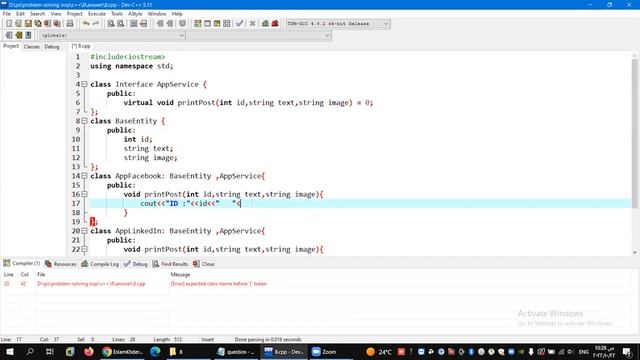Create a new source file from toolbar
The width and height of the screenshot is (640, 360).
click(x=9, y=24)
